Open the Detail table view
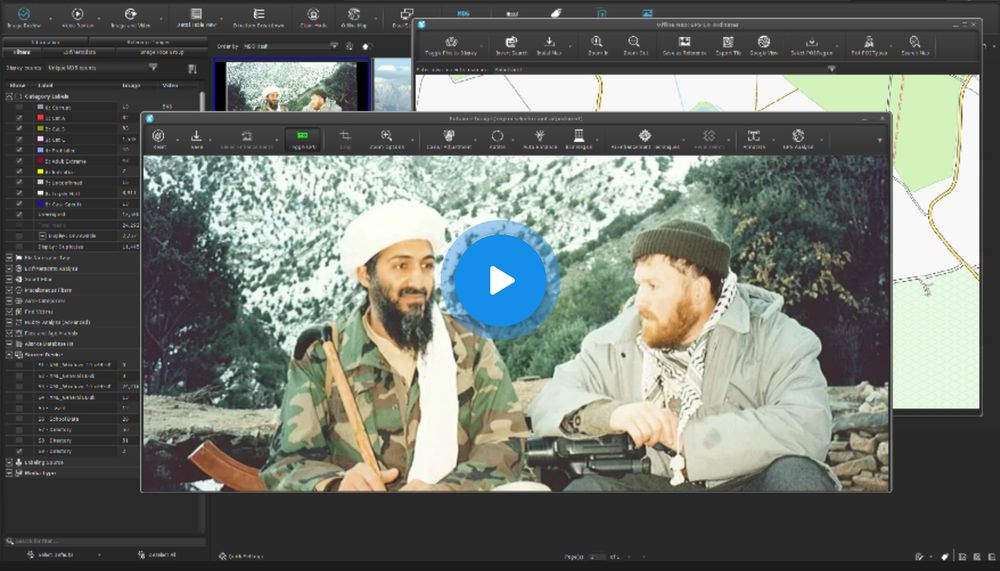This screenshot has height=571, width=1000. click(x=196, y=17)
